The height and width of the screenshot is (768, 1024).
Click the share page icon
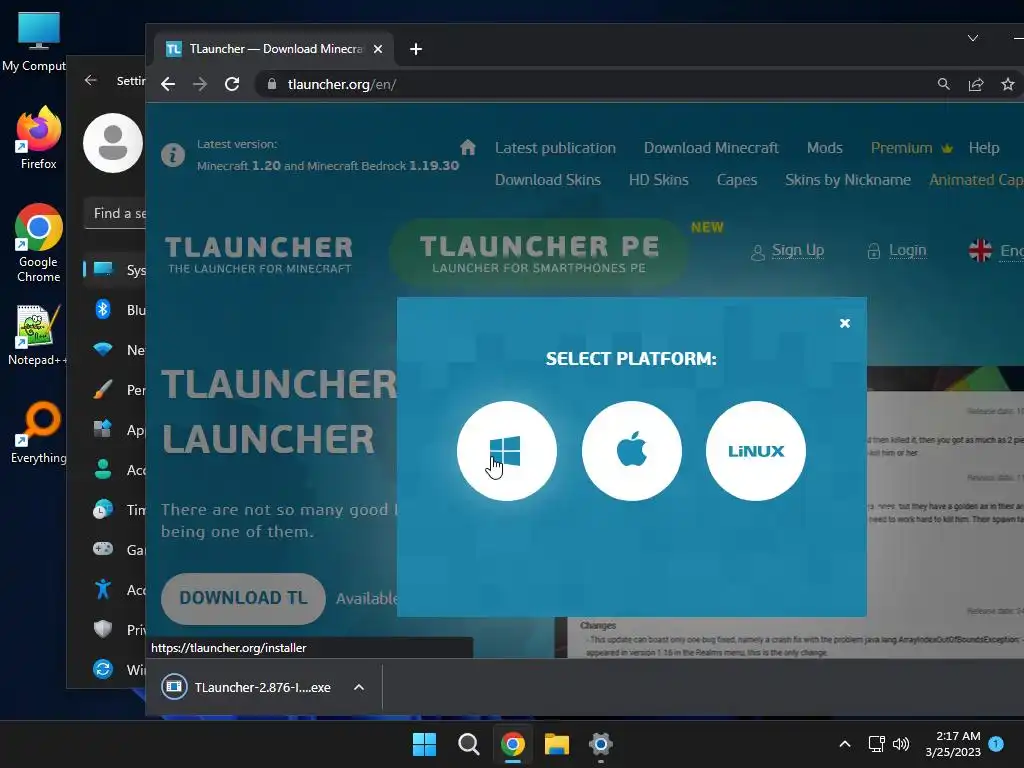(976, 84)
